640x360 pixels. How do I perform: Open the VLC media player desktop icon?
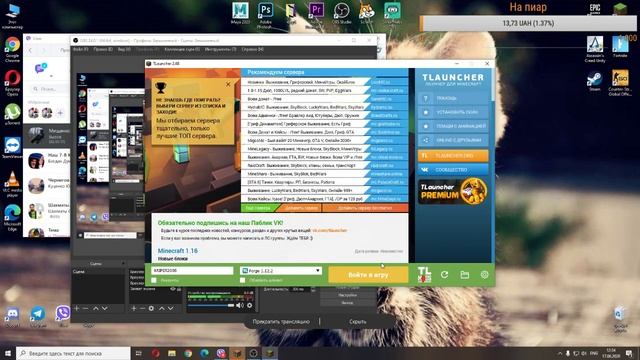point(12,184)
